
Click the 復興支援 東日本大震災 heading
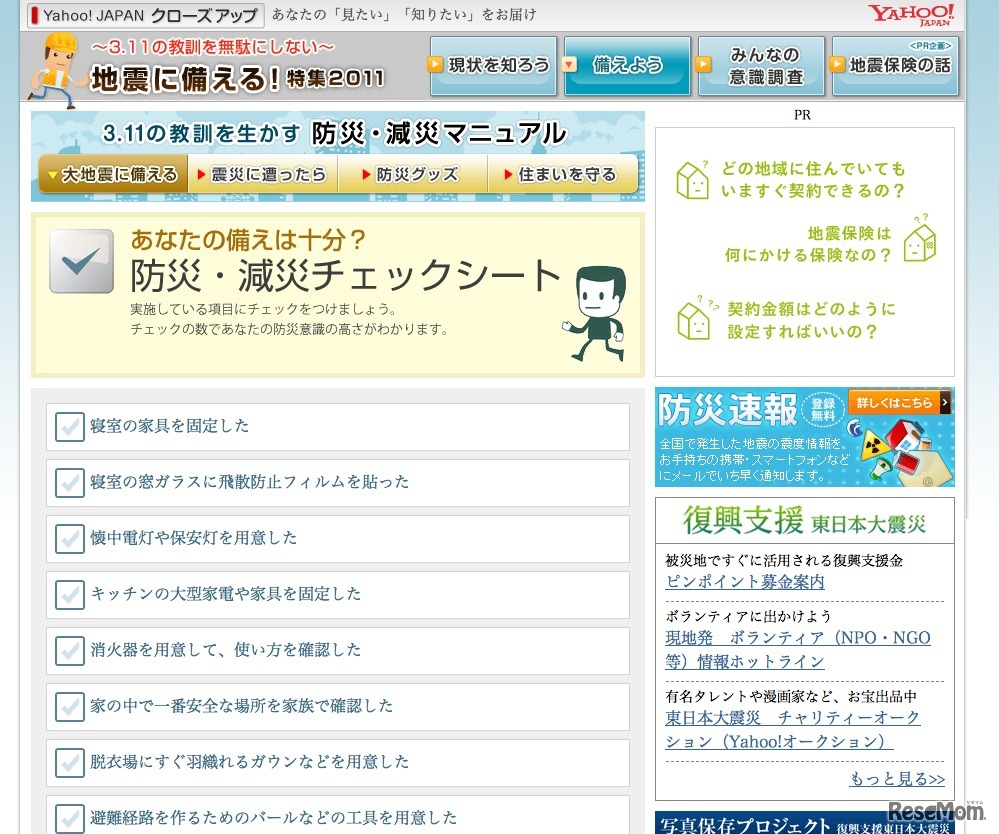[805, 521]
